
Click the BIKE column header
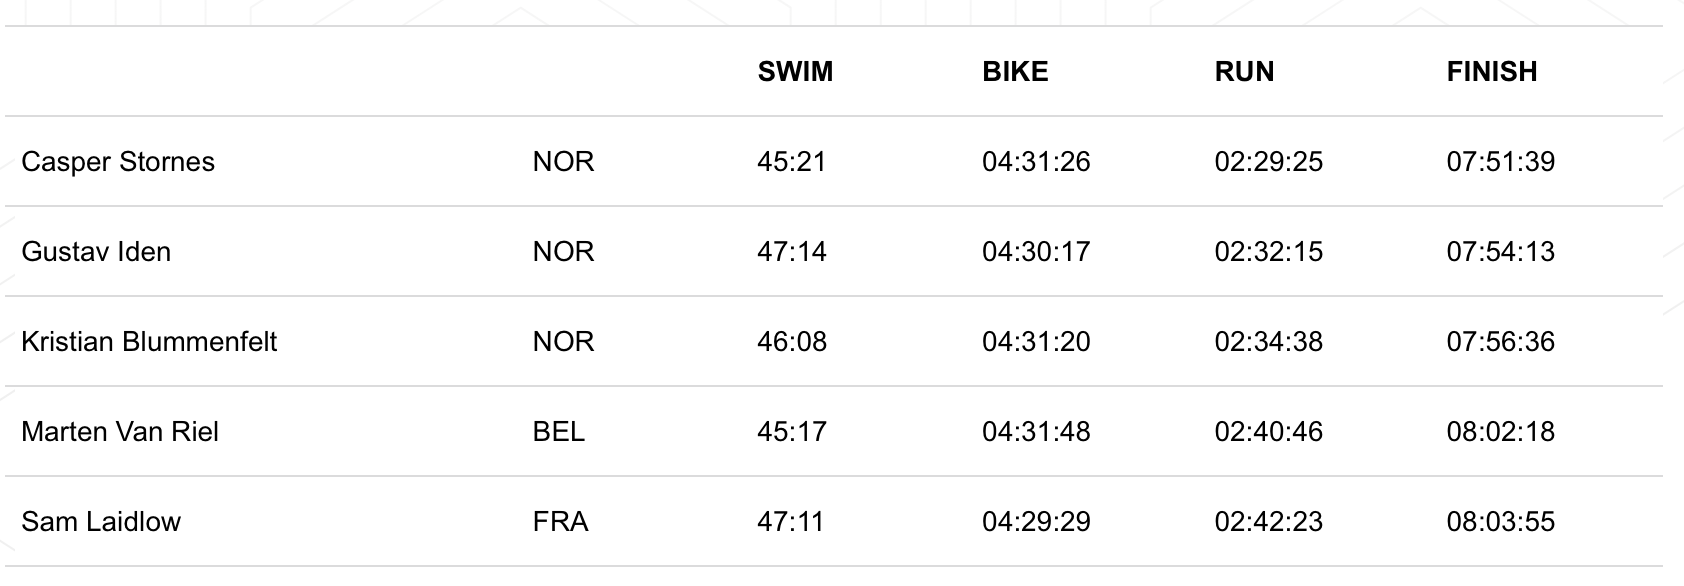1015,72
